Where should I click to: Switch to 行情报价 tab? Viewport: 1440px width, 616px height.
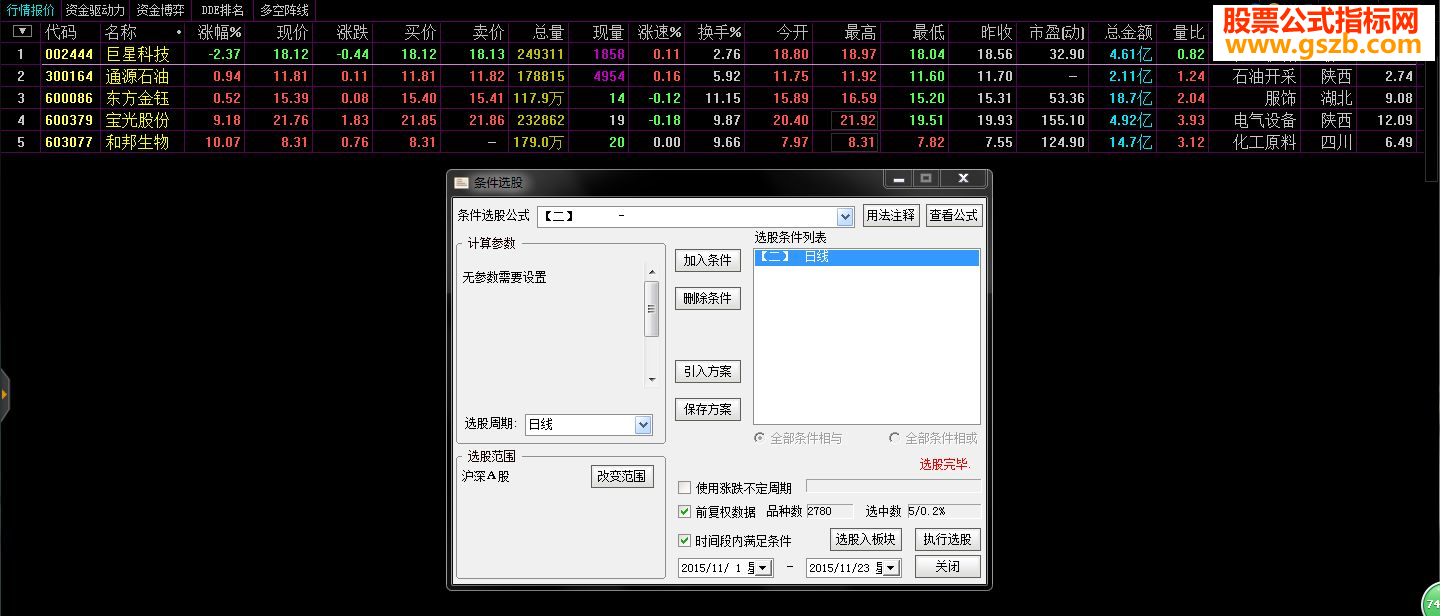point(31,10)
